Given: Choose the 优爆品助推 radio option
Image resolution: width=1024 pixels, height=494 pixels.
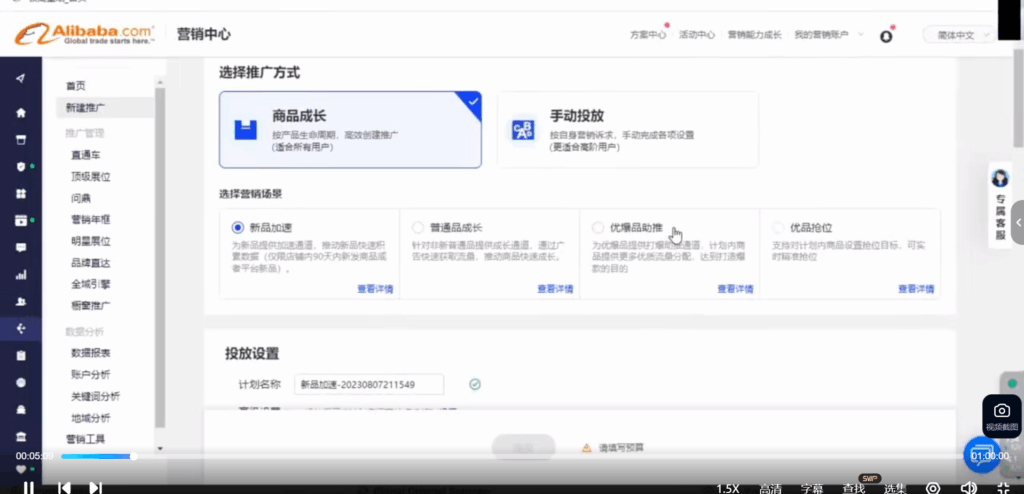Looking at the screenshot, I should tap(598, 228).
